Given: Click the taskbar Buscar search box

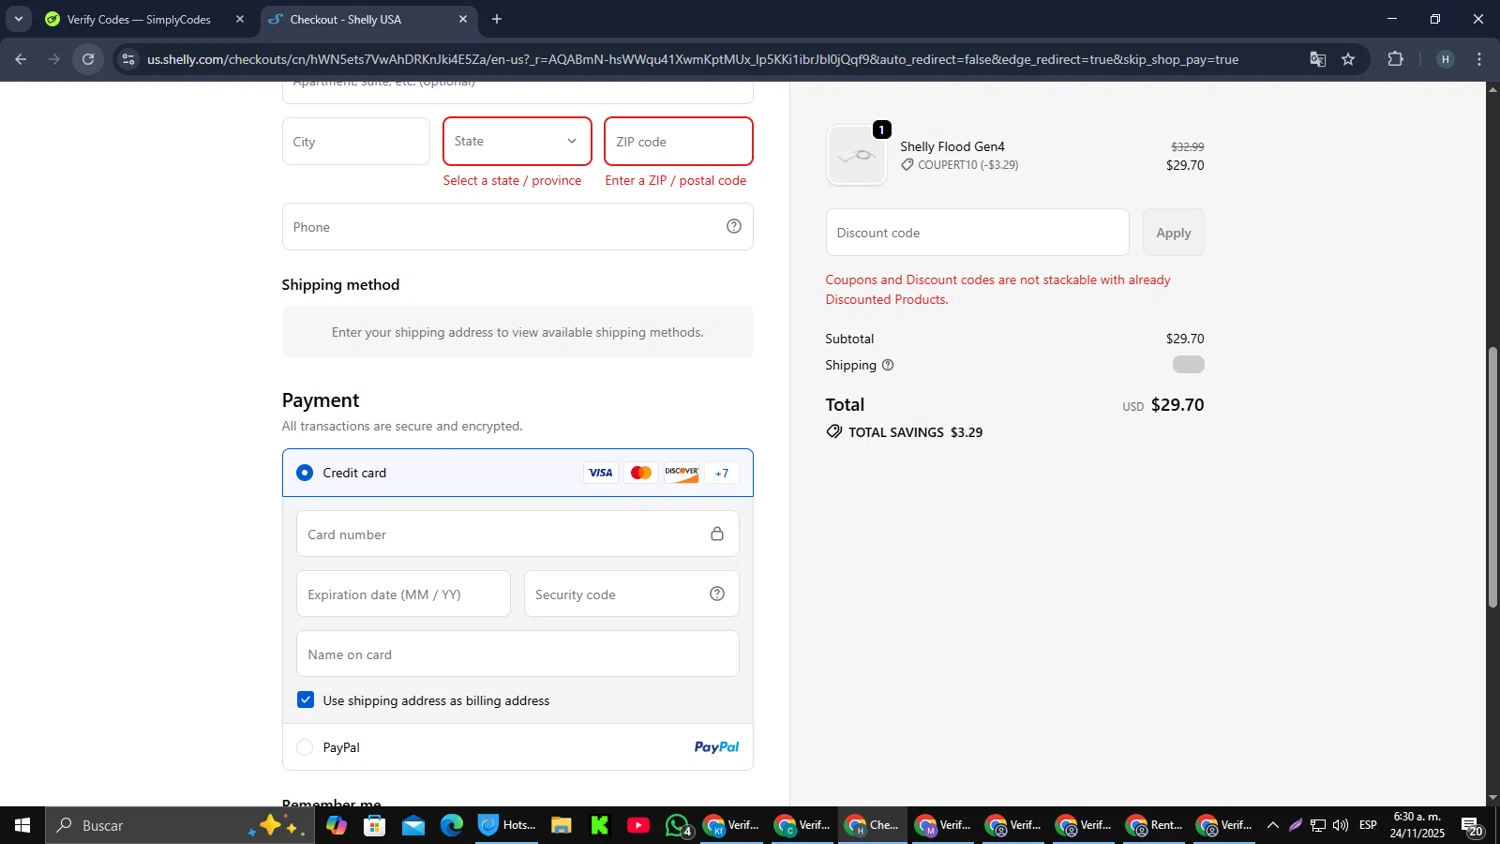Looking at the screenshot, I should coord(180,825).
